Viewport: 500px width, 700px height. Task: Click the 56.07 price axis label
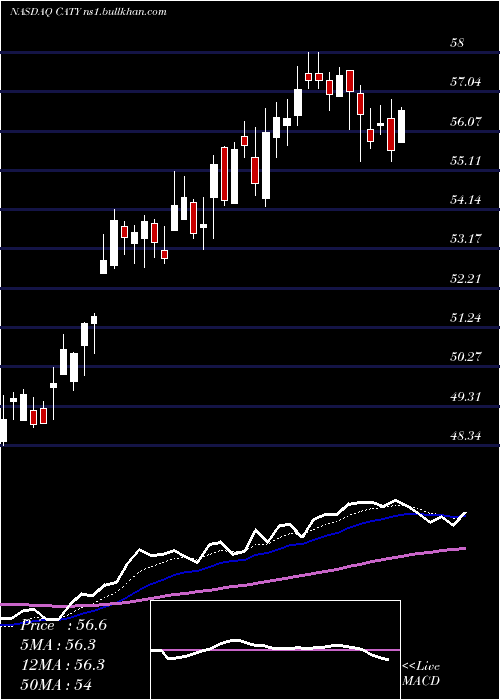click(466, 121)
